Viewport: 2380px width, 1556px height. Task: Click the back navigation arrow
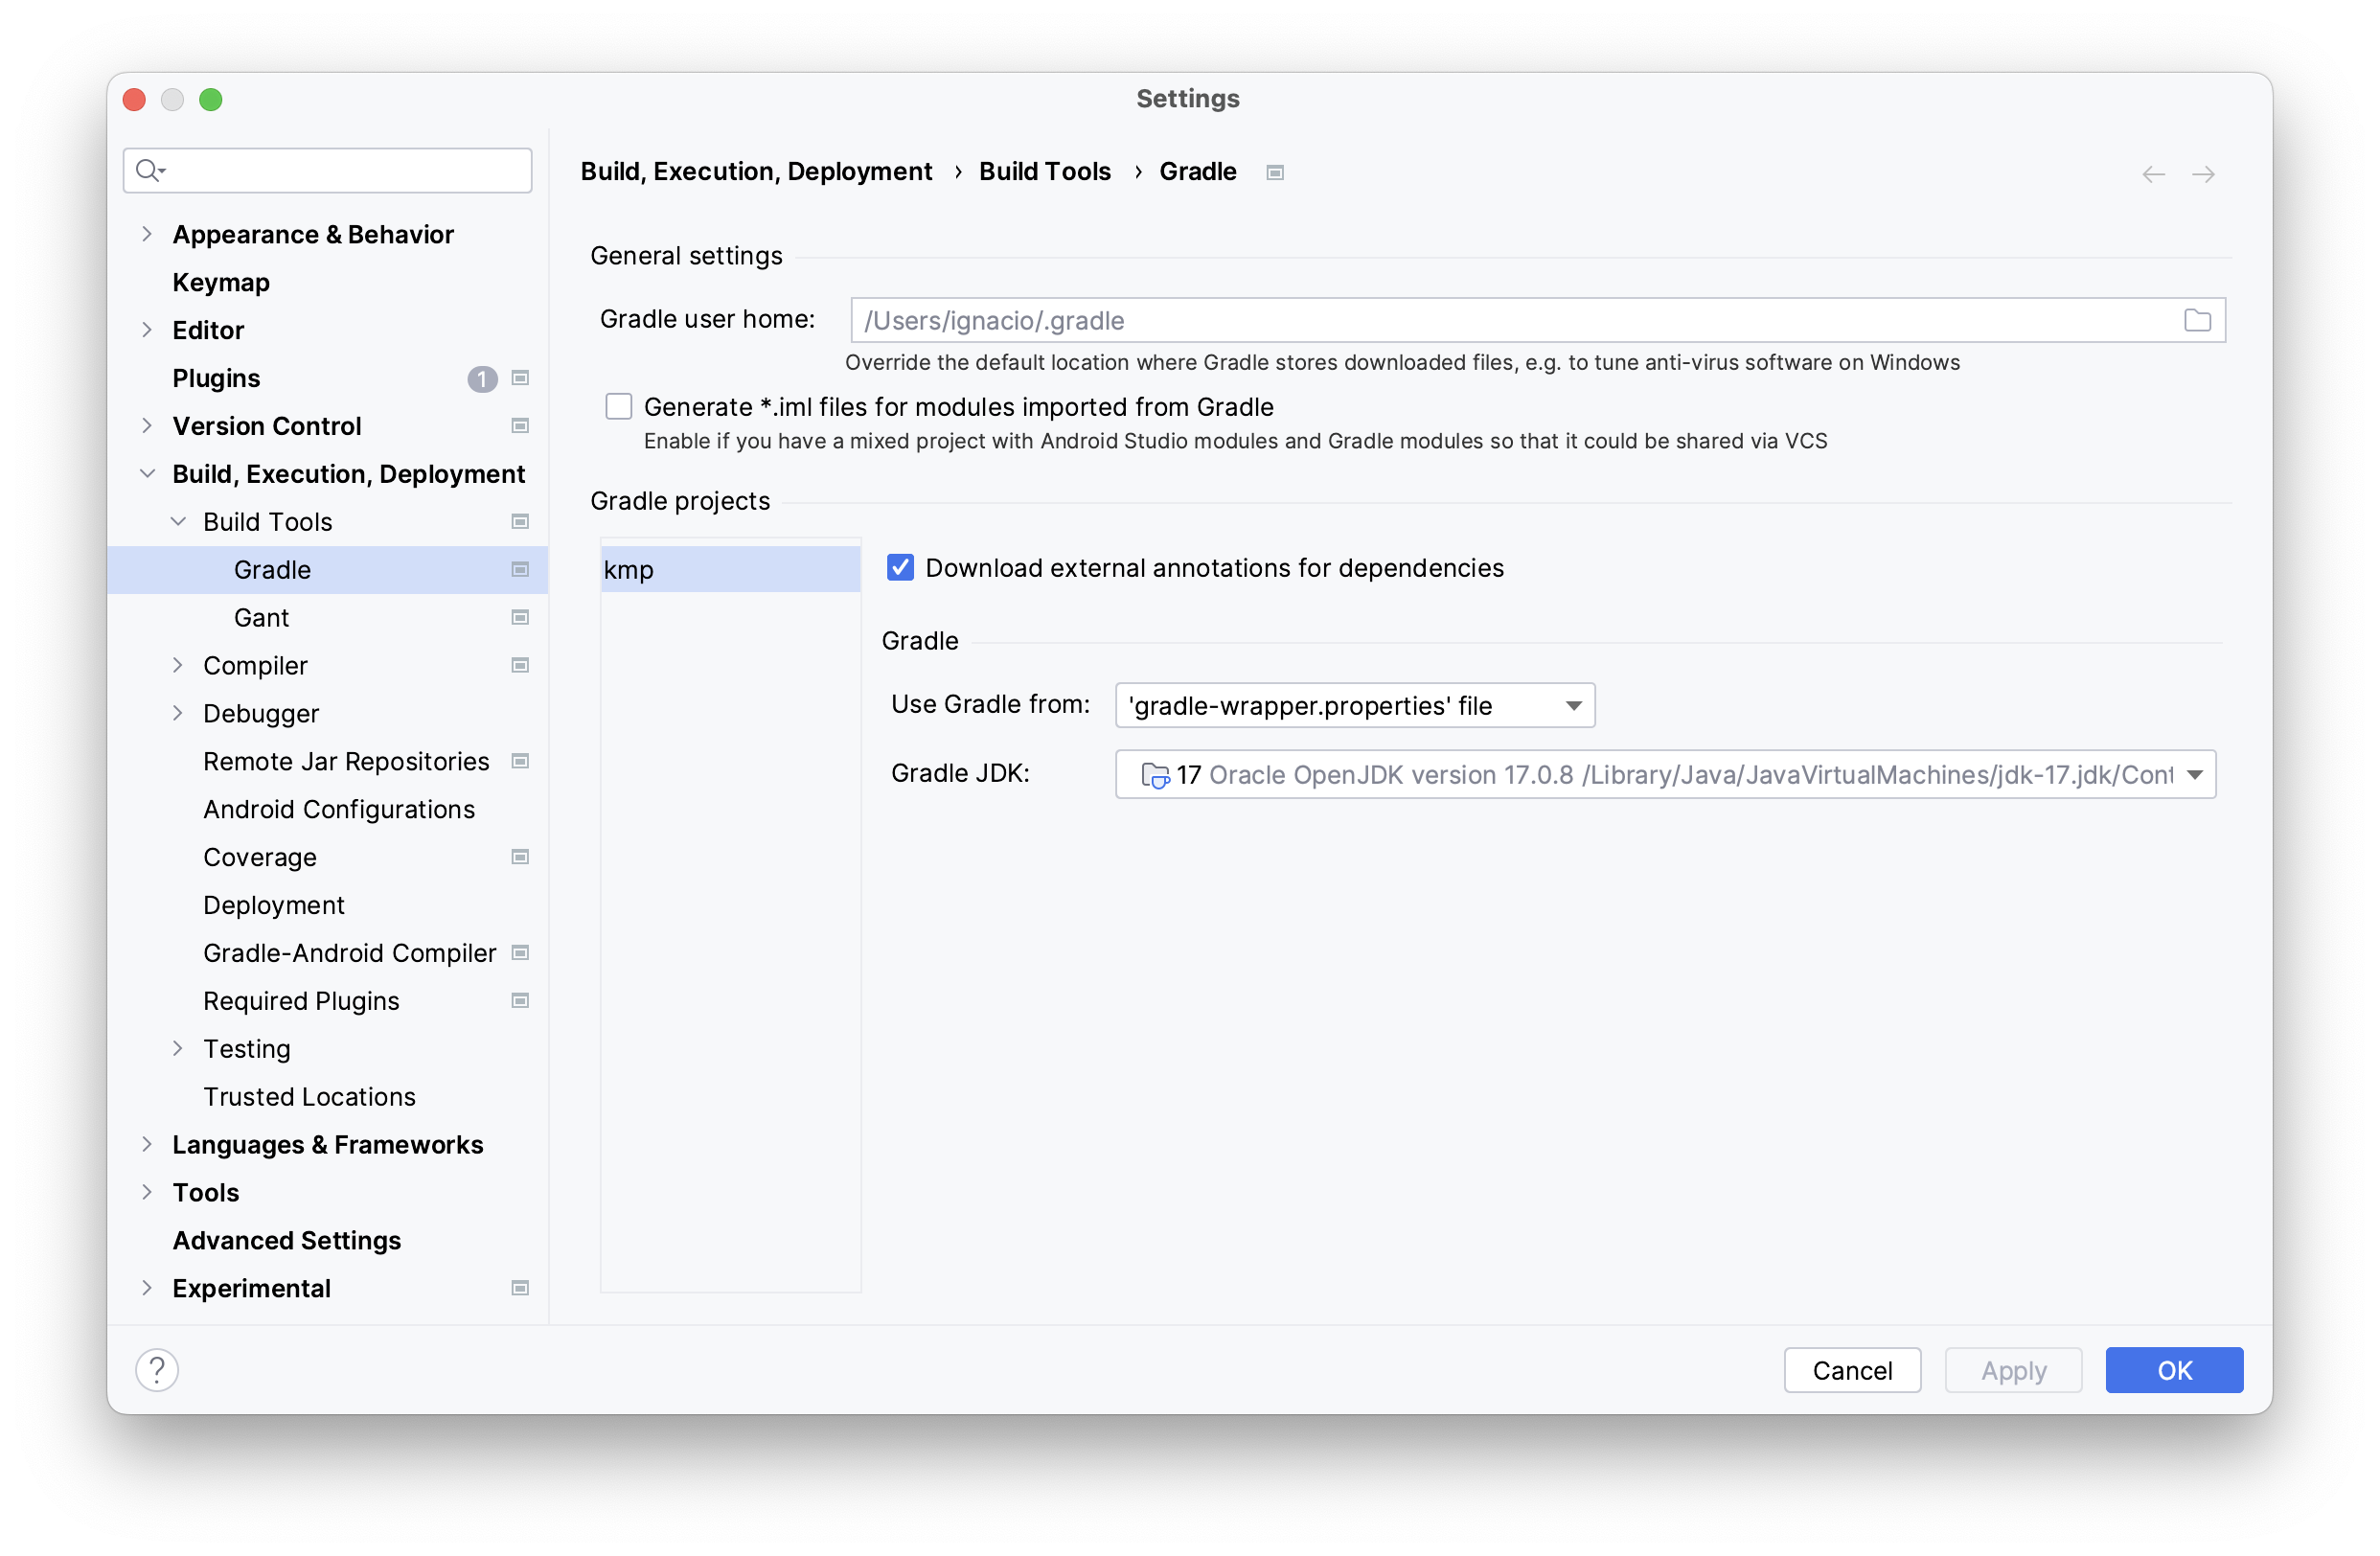point(2153,173)
